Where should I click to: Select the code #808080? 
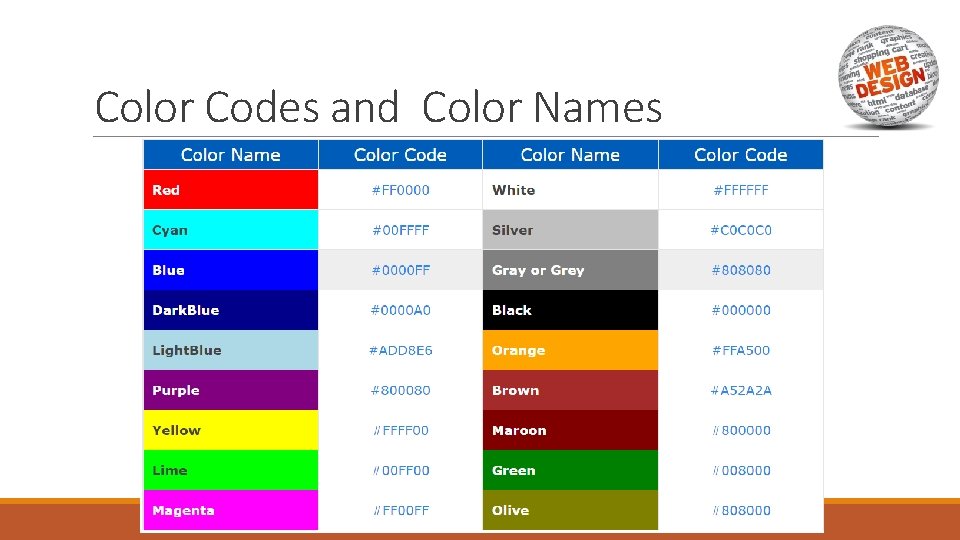(x=741, y=270)
